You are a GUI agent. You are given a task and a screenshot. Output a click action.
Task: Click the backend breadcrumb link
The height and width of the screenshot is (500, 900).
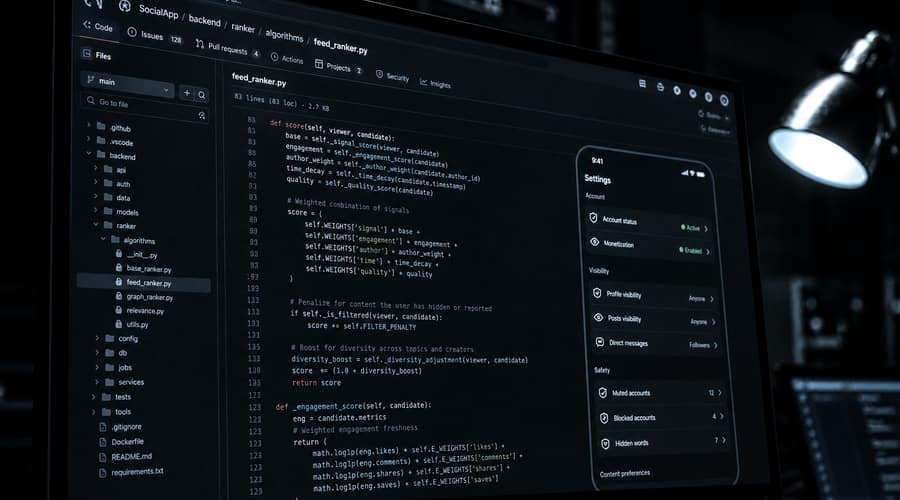[x=204, y=20]
